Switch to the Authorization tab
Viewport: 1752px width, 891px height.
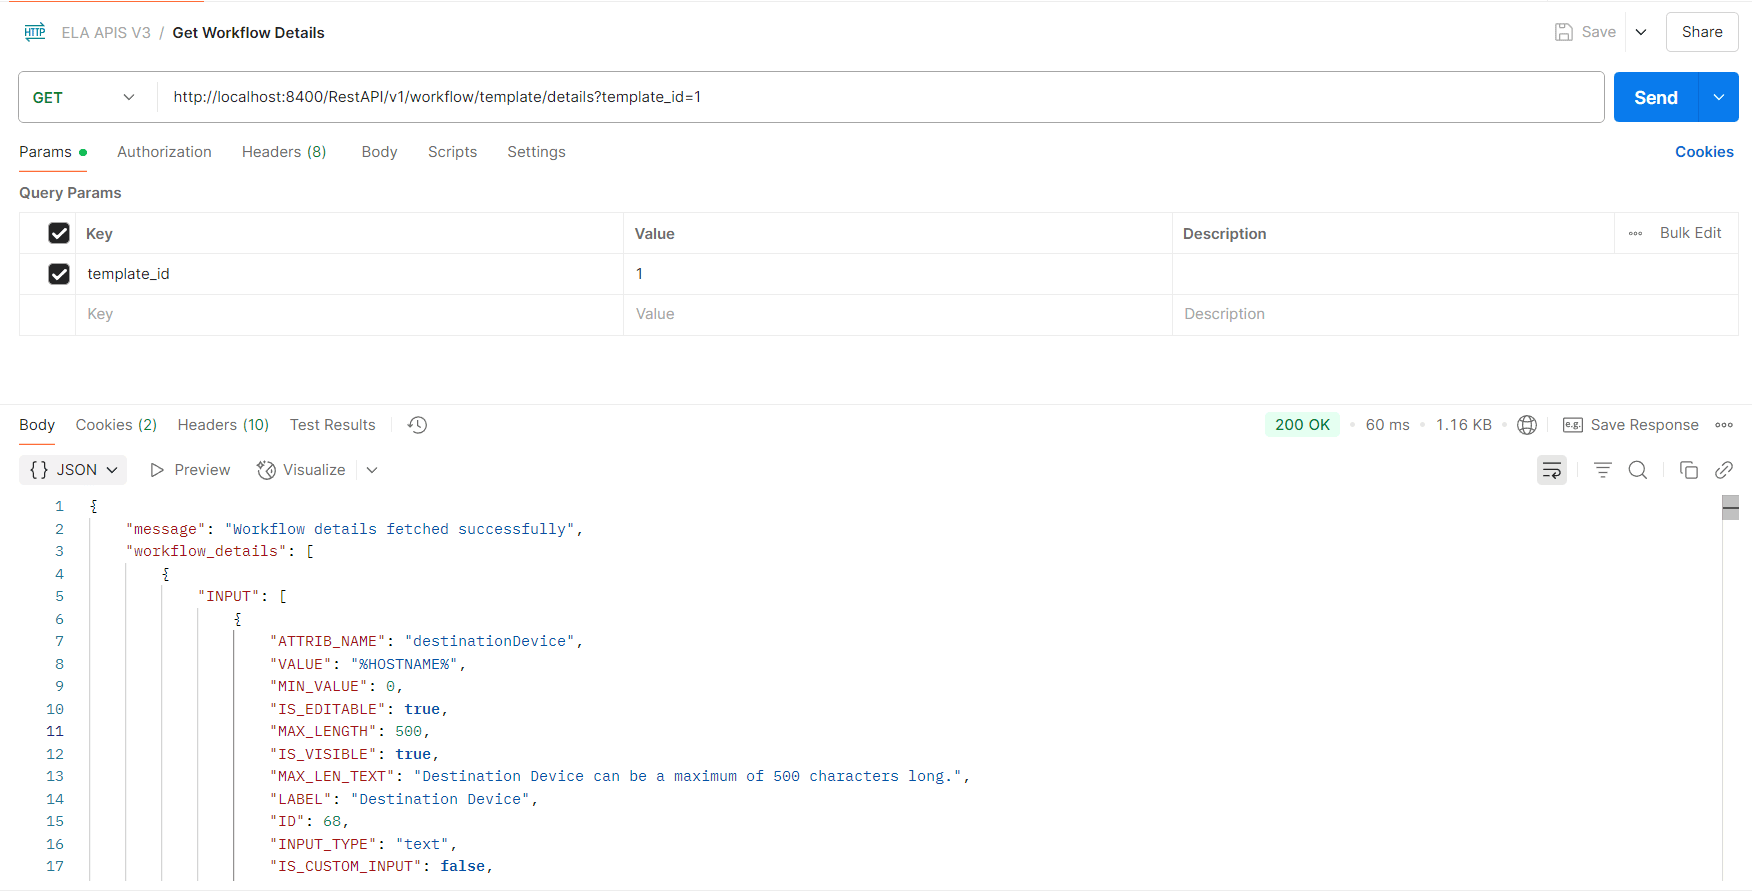point(164,152)
